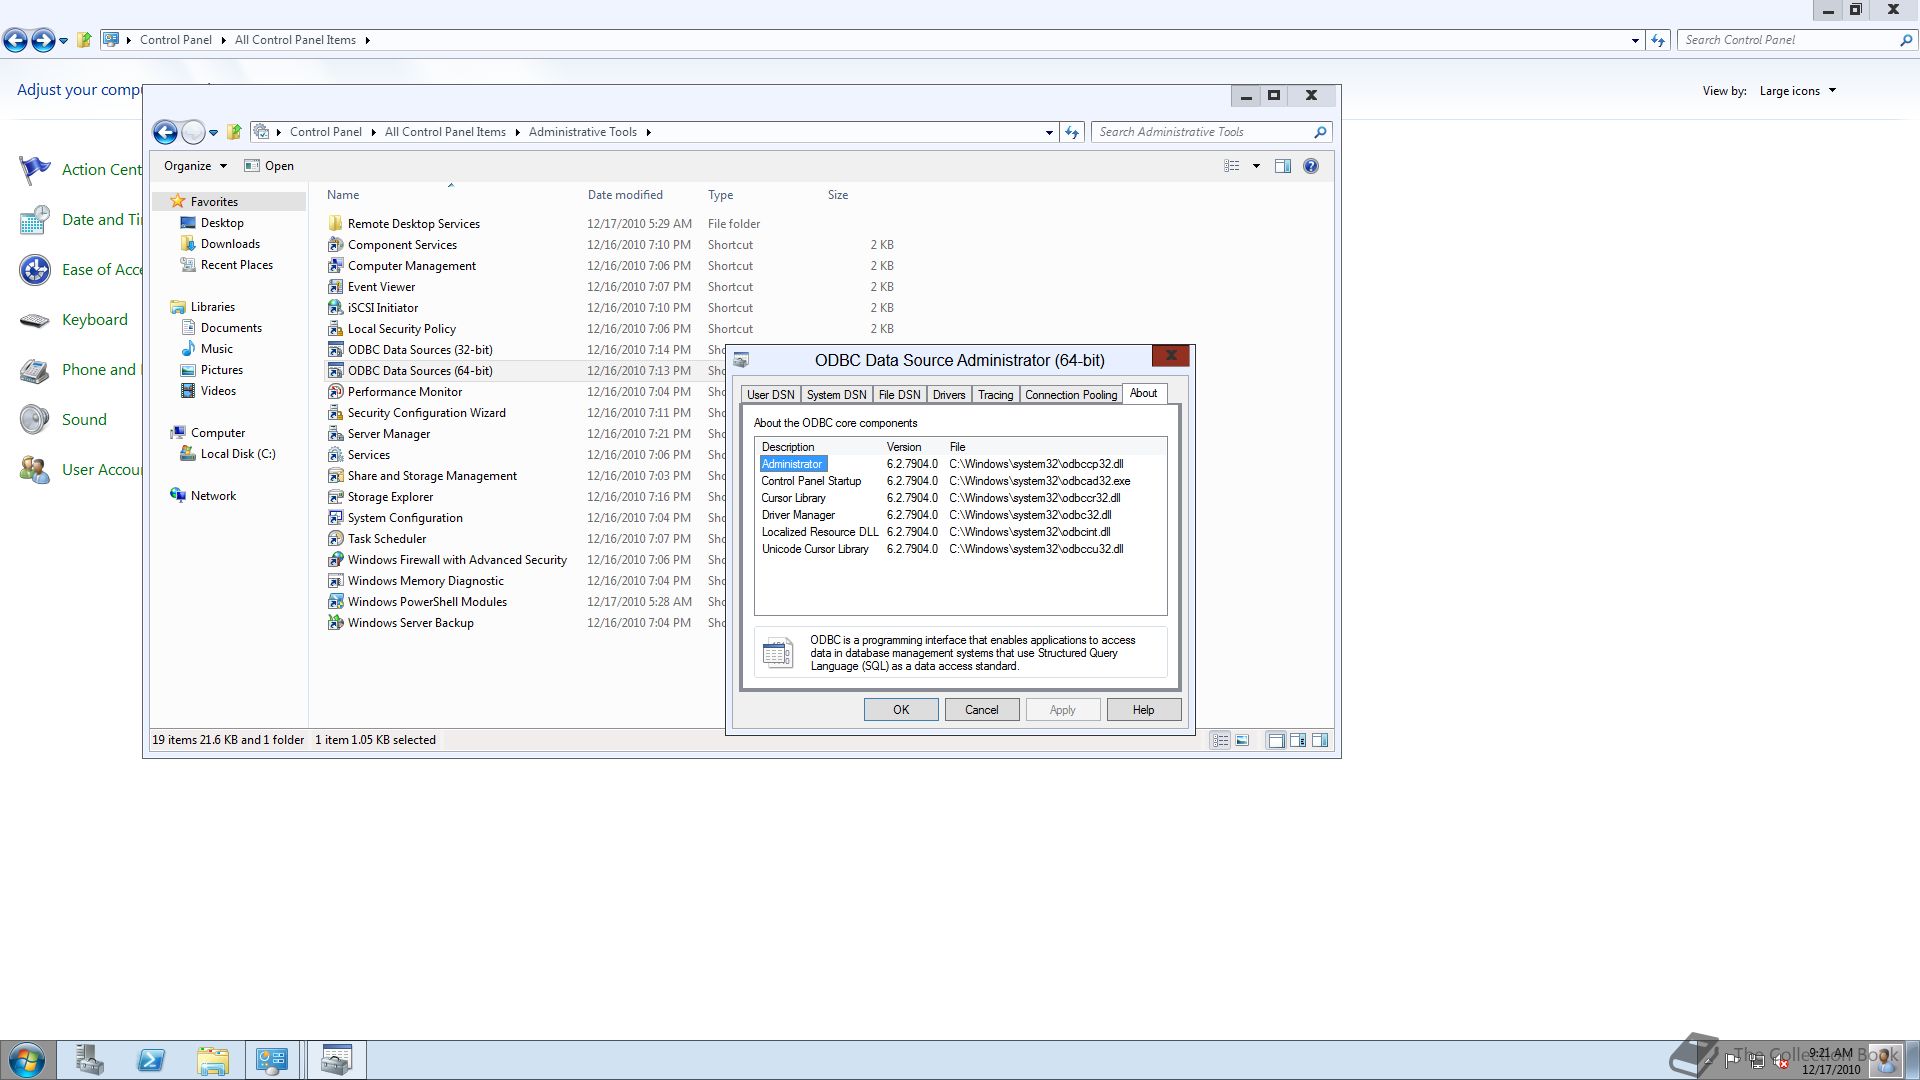Click the up-folder icon in the Administrative Tools address bar
The image size is (1920, 1080).
tap(234, 132)
